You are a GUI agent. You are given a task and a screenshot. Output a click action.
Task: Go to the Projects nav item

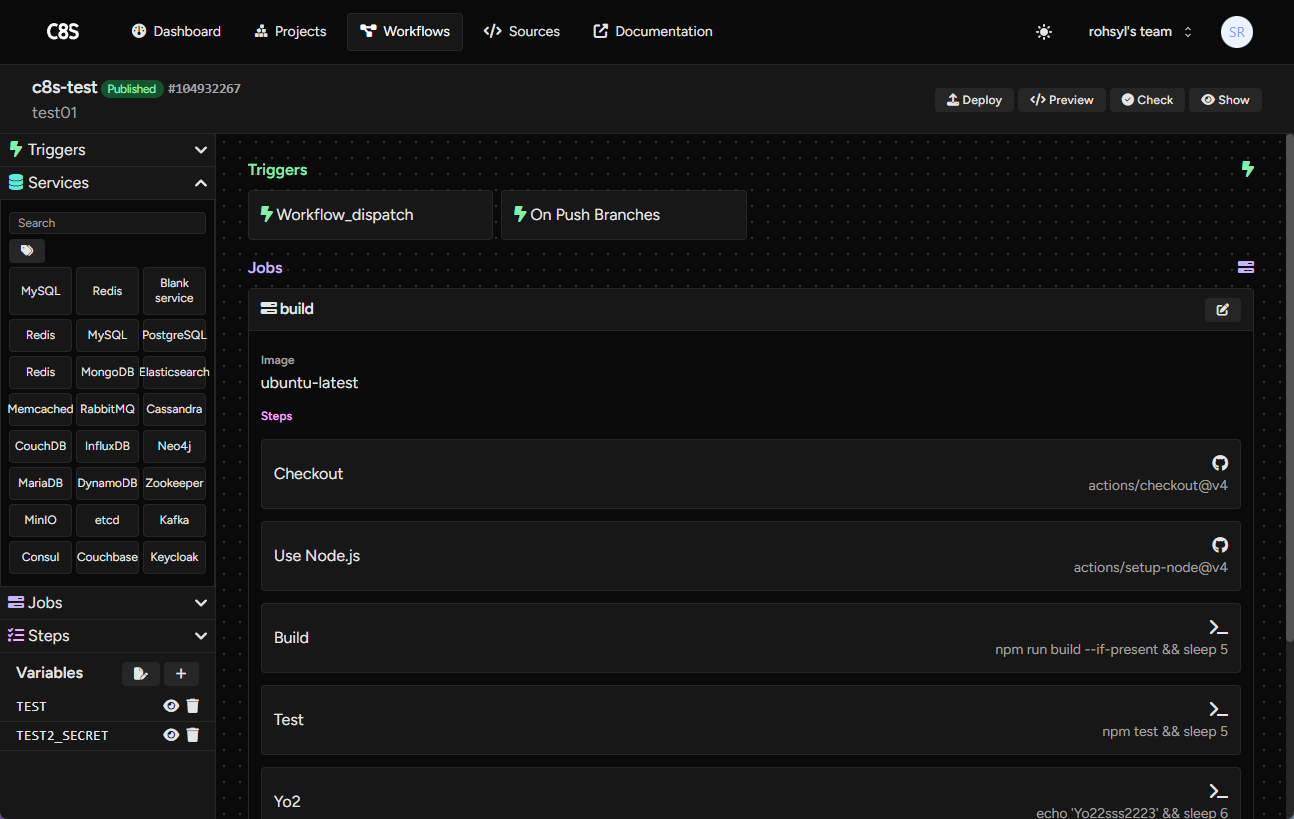(290, 32)
